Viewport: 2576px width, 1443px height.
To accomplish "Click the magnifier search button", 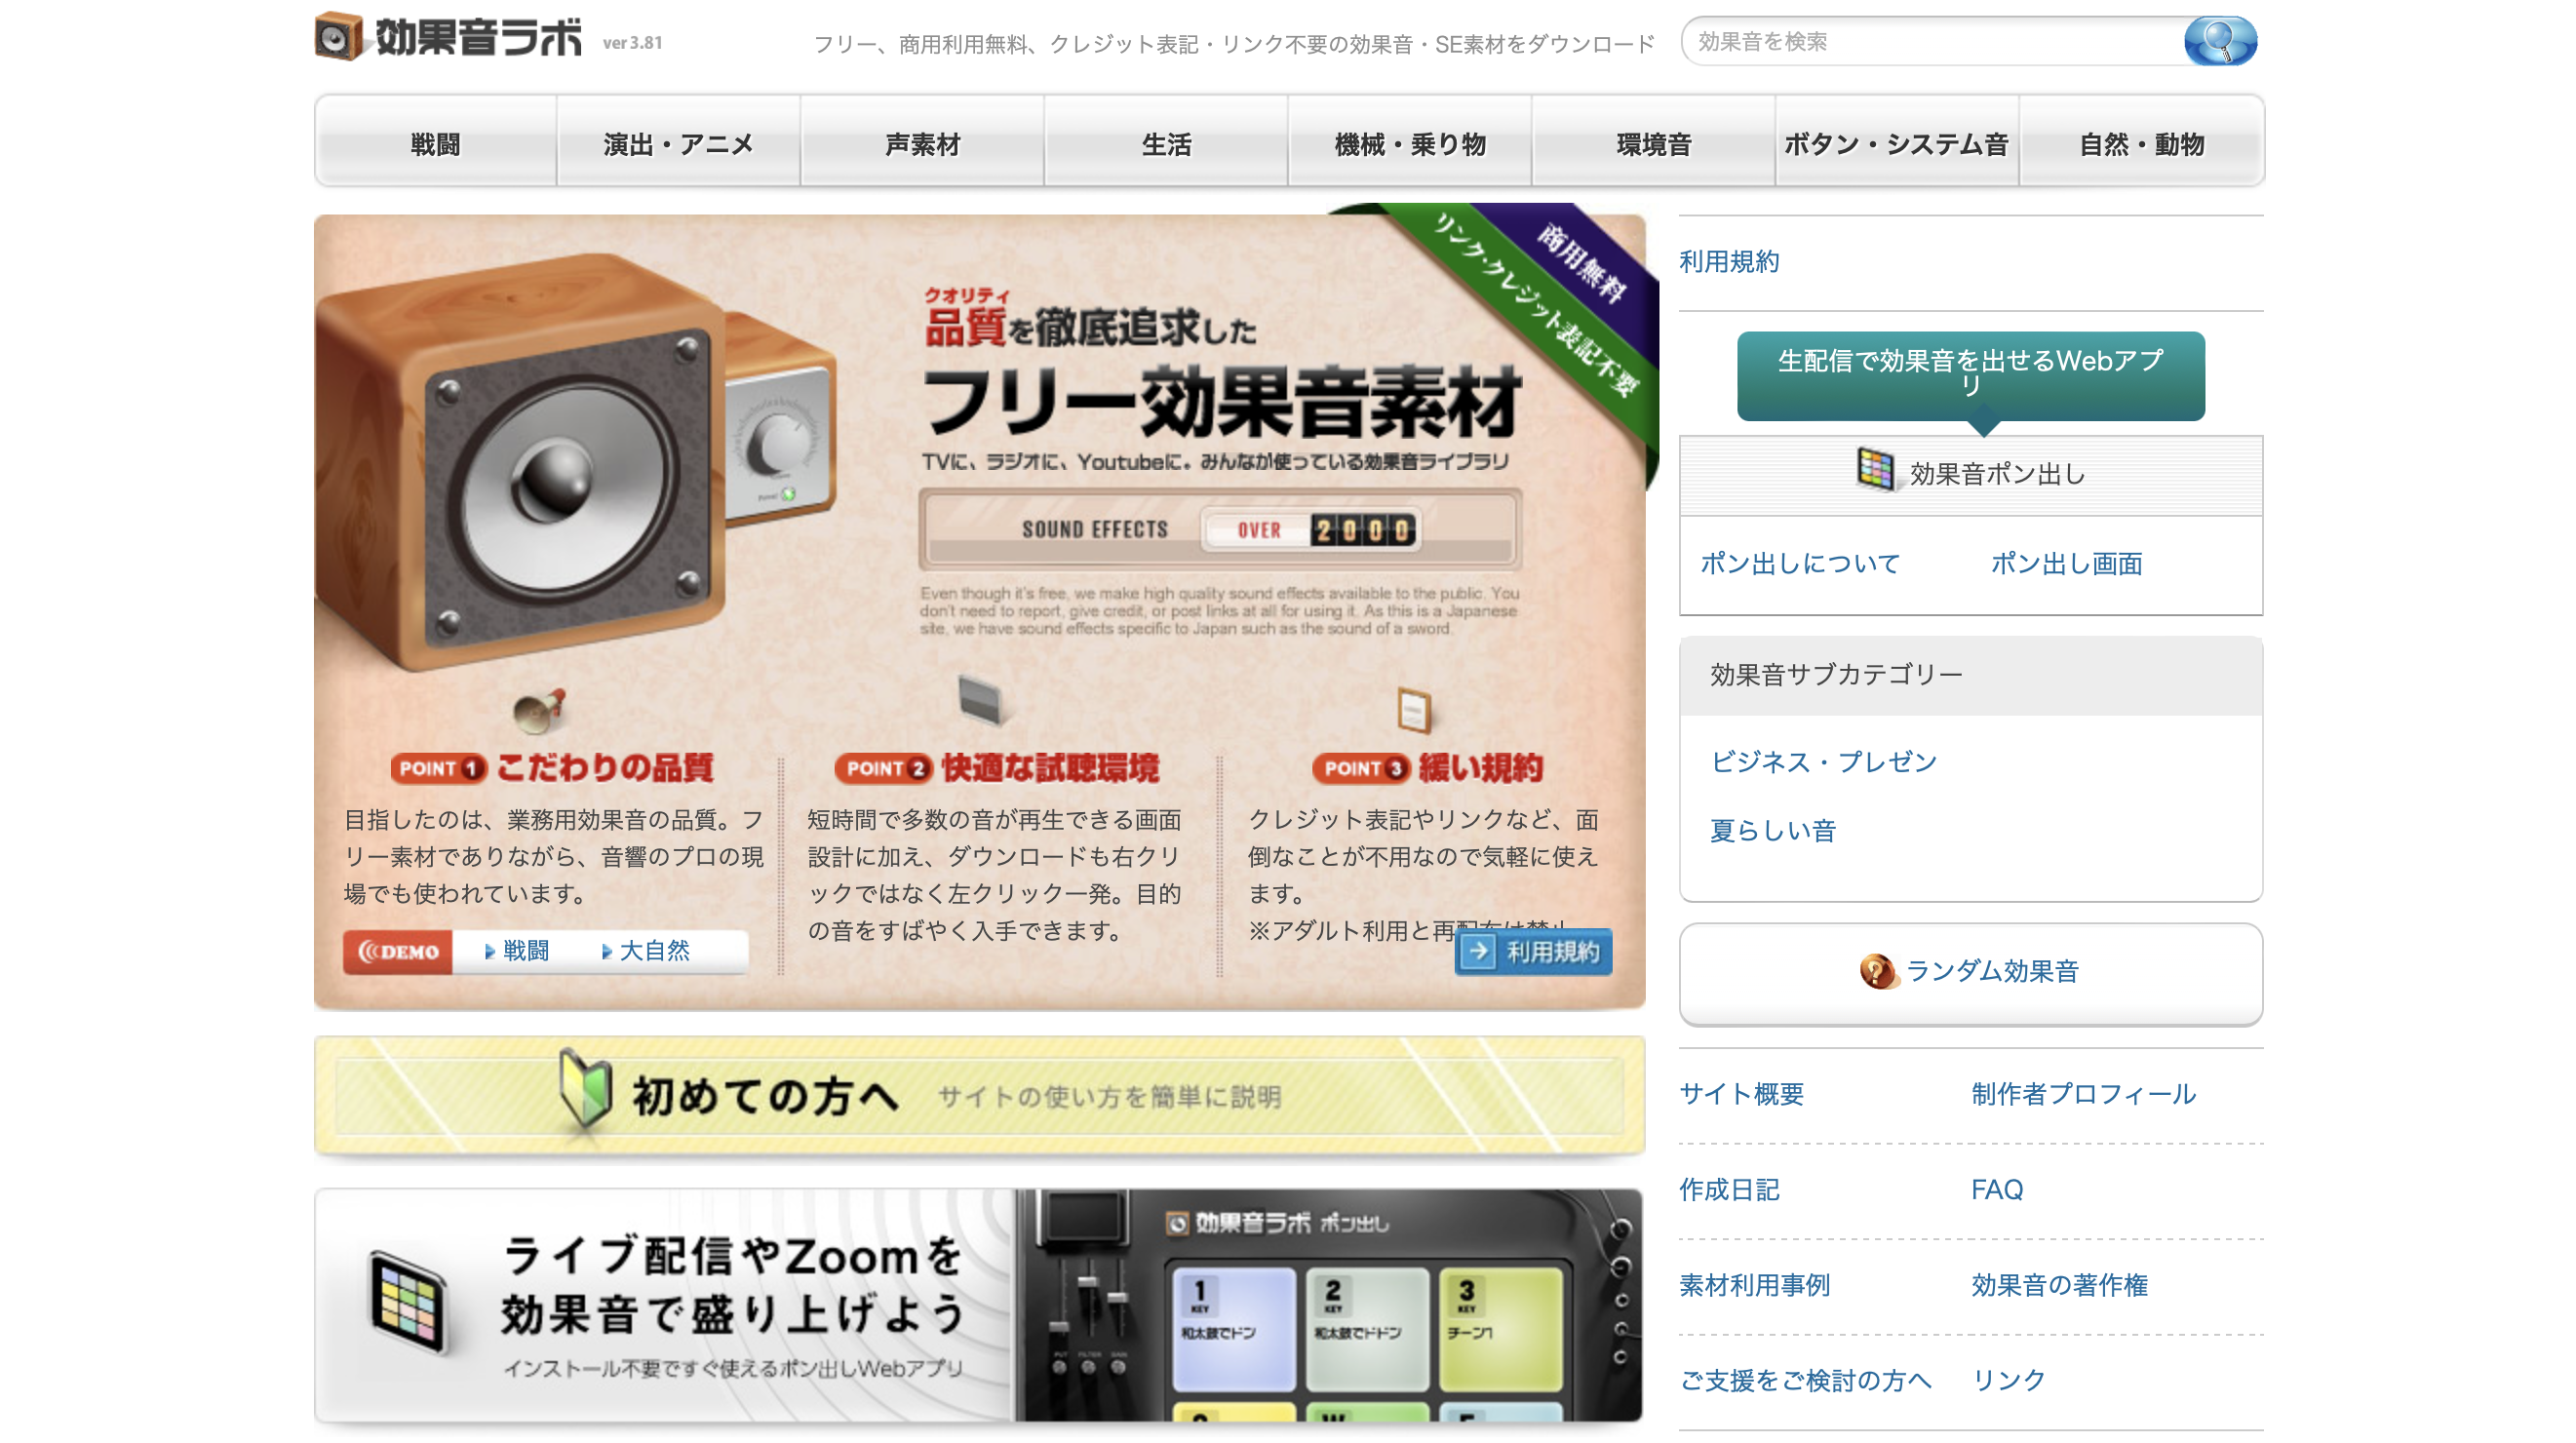I will coord(2219,41).
